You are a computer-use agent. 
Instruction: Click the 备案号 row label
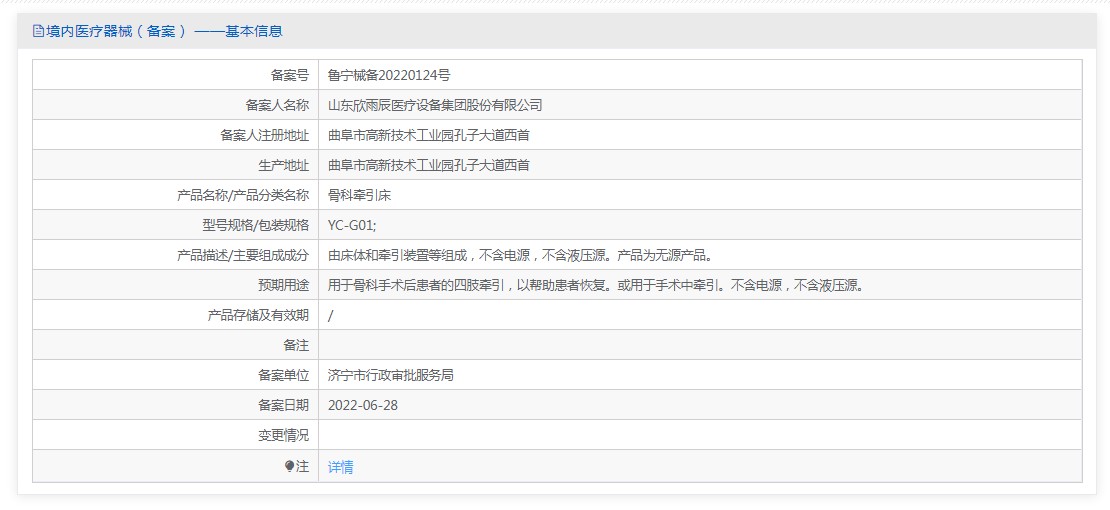(x=289, y=75)
